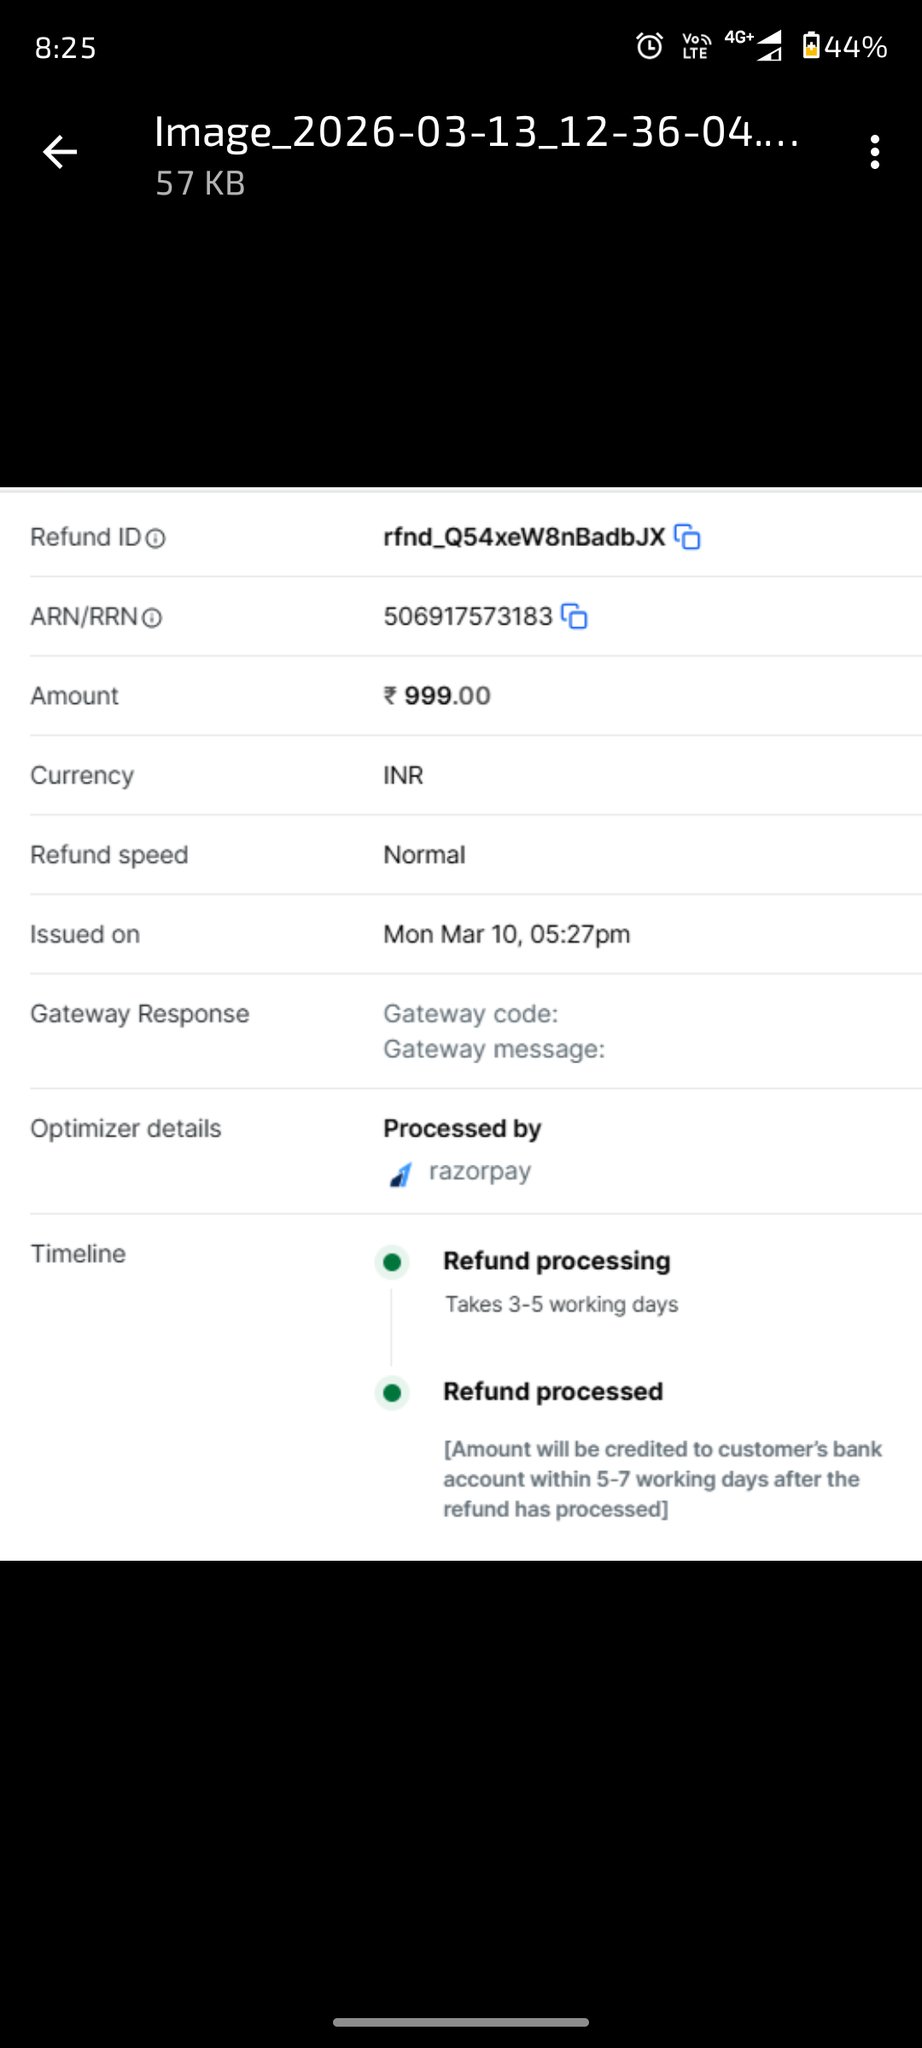
Task: Tap the 4G+ signal icon
Action: click(755, 44)
